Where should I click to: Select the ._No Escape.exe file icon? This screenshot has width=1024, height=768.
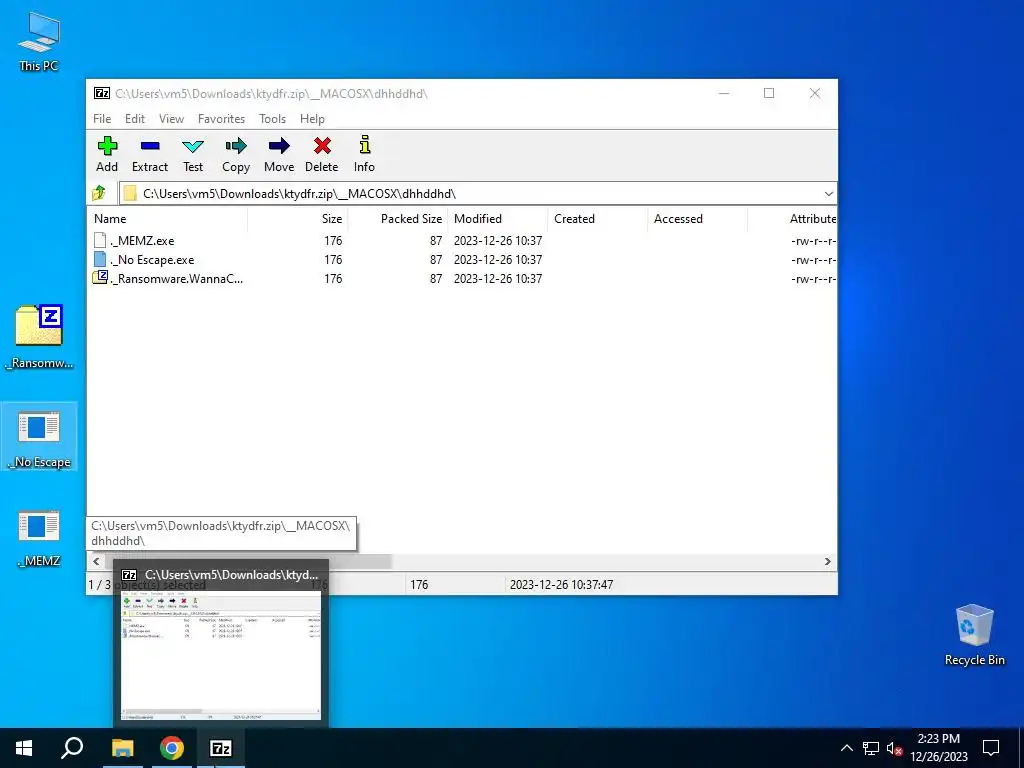[100, 259]
